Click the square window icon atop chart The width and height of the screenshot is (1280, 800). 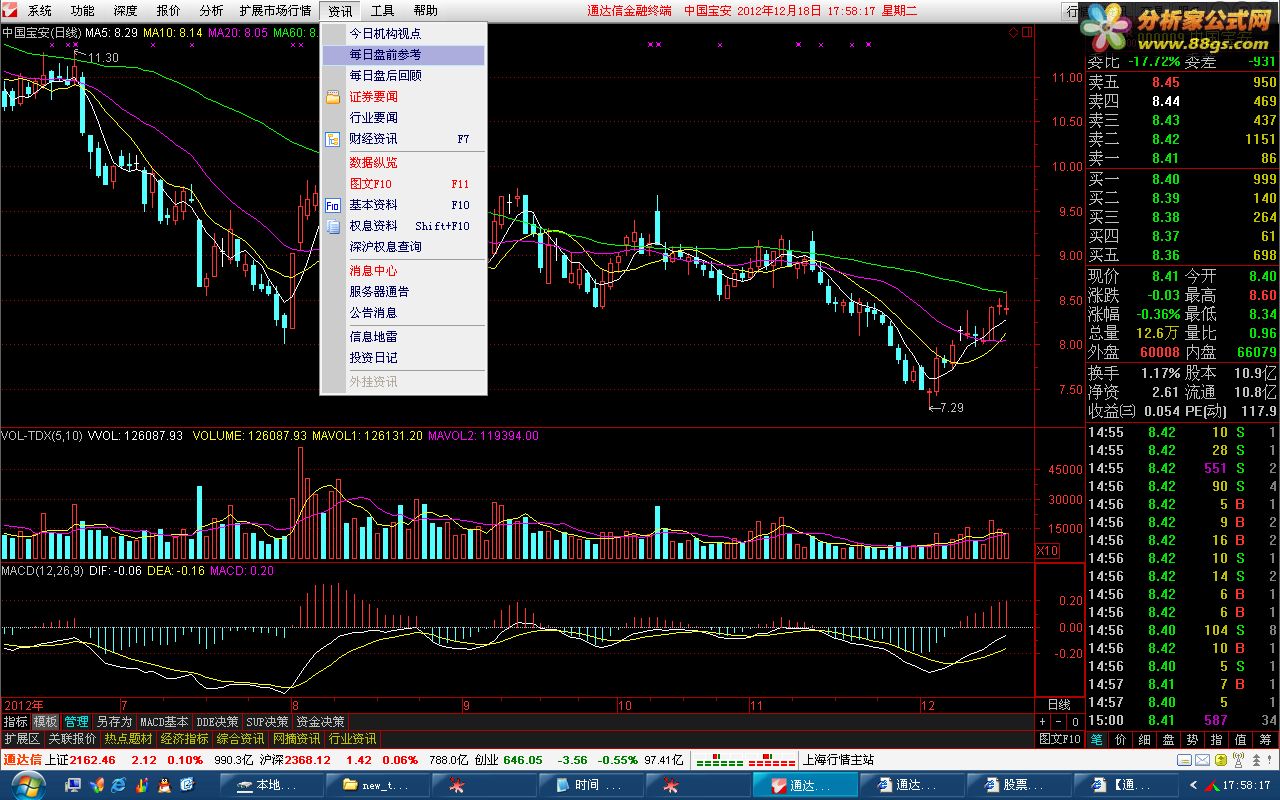point(1026,32)
